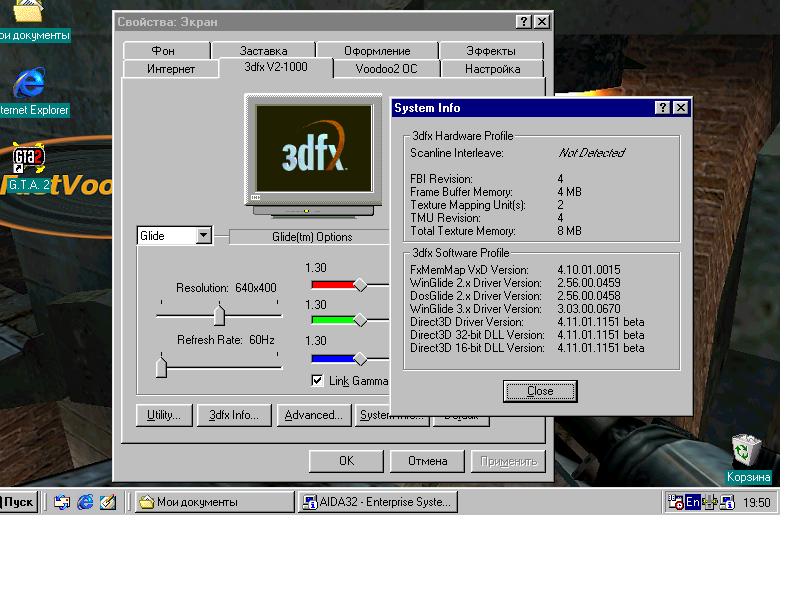Click the AIDA32 tray icon next to clock

click(x=727, y=503)
